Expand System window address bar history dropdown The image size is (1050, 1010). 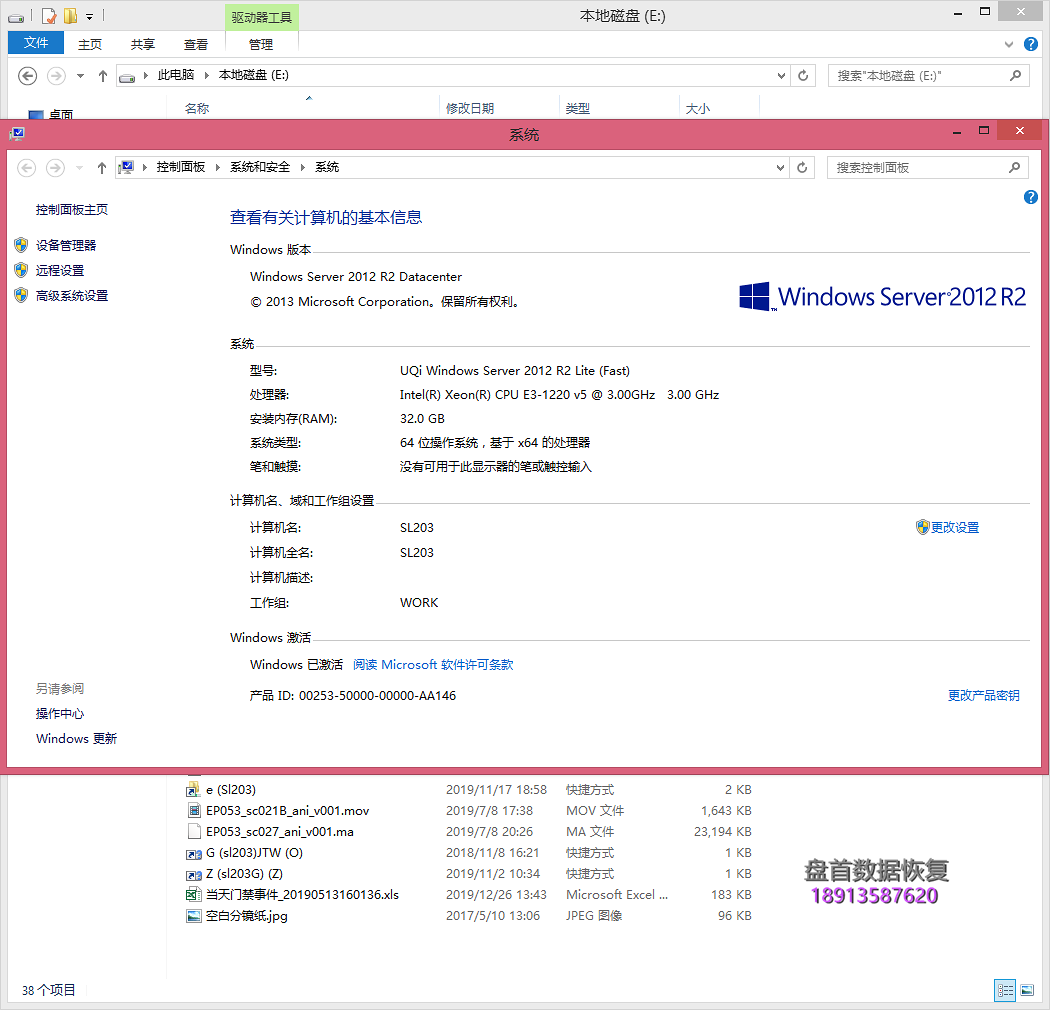coord(781,167)
